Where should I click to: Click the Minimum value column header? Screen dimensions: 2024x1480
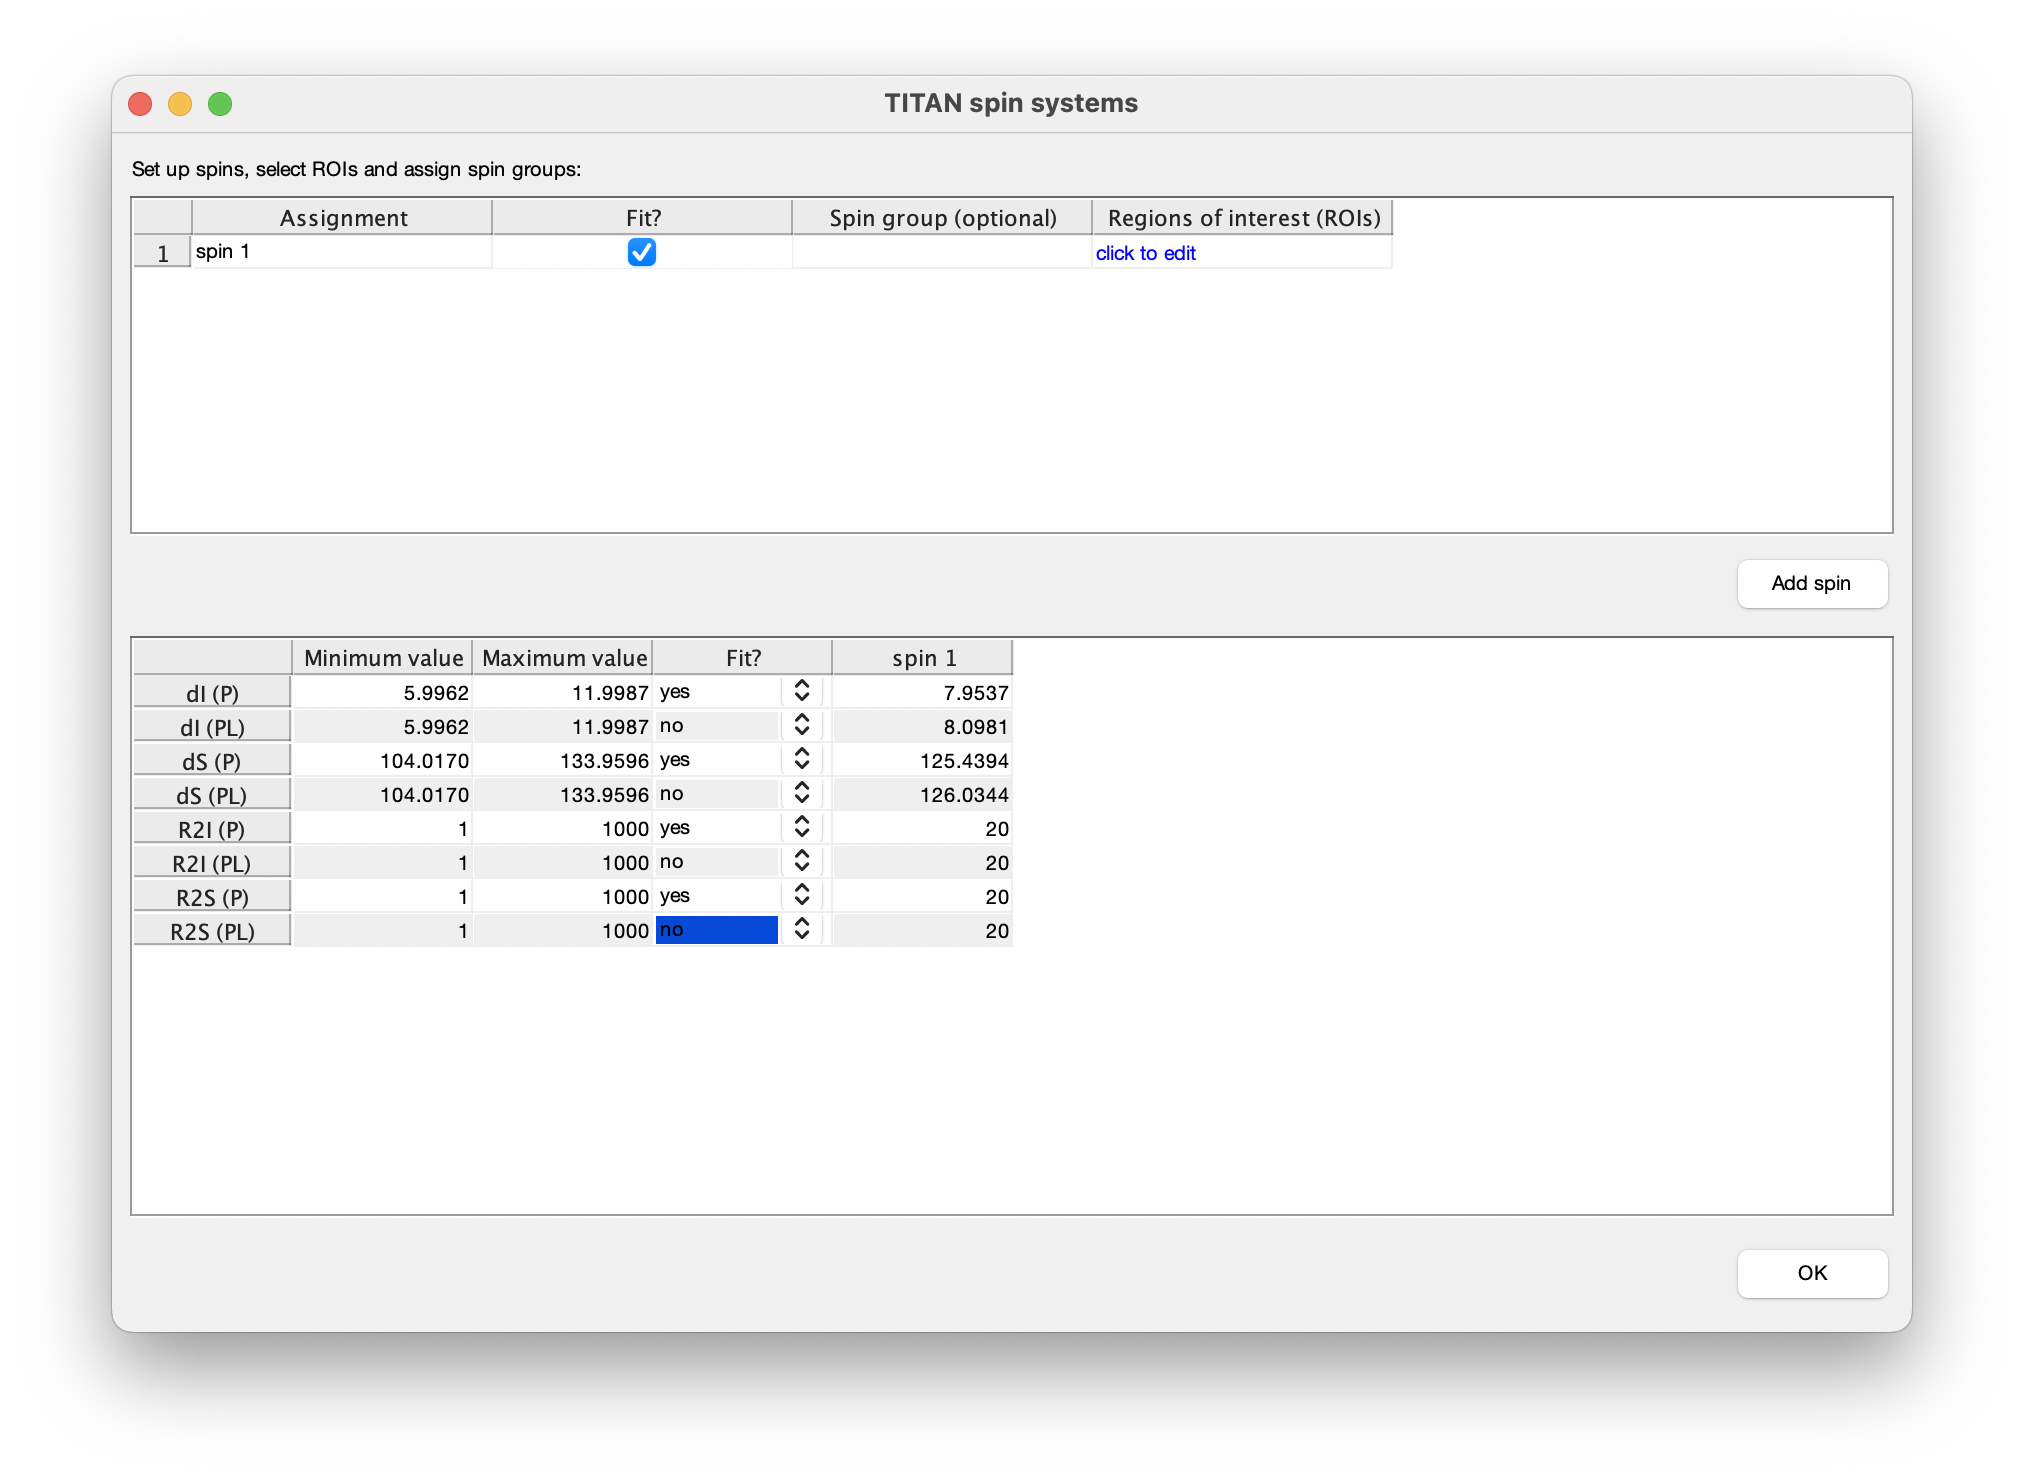382,658
